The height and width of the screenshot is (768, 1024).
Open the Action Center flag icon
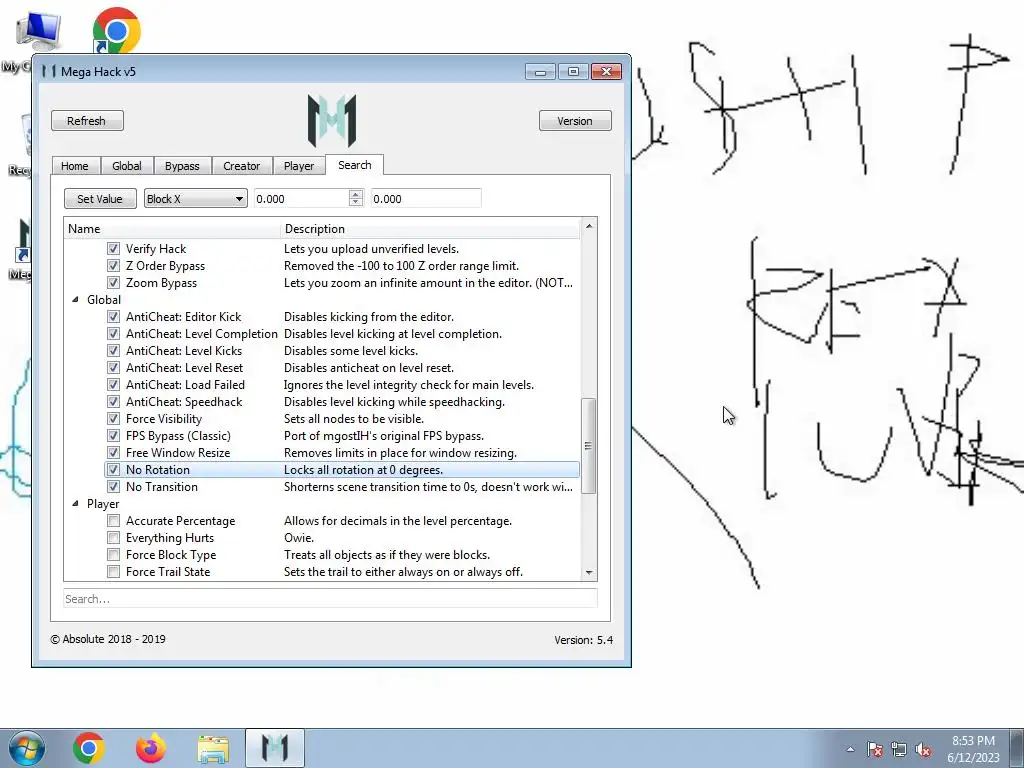click(875, 750)
